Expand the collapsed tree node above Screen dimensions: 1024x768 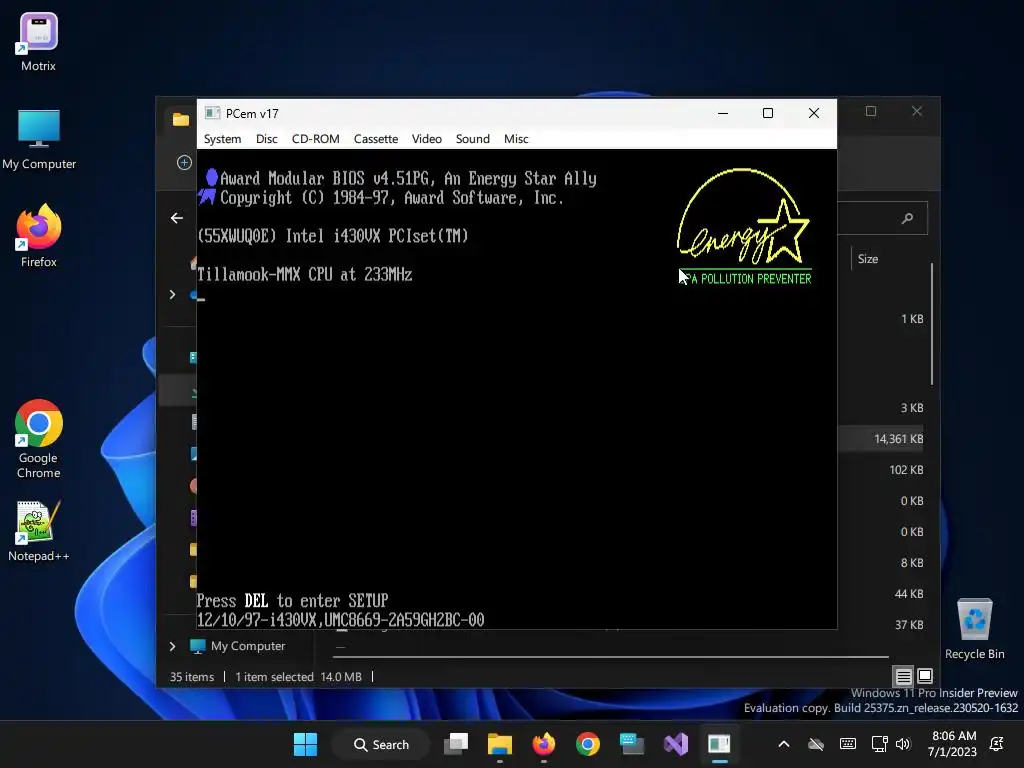(x=172, y=295)
